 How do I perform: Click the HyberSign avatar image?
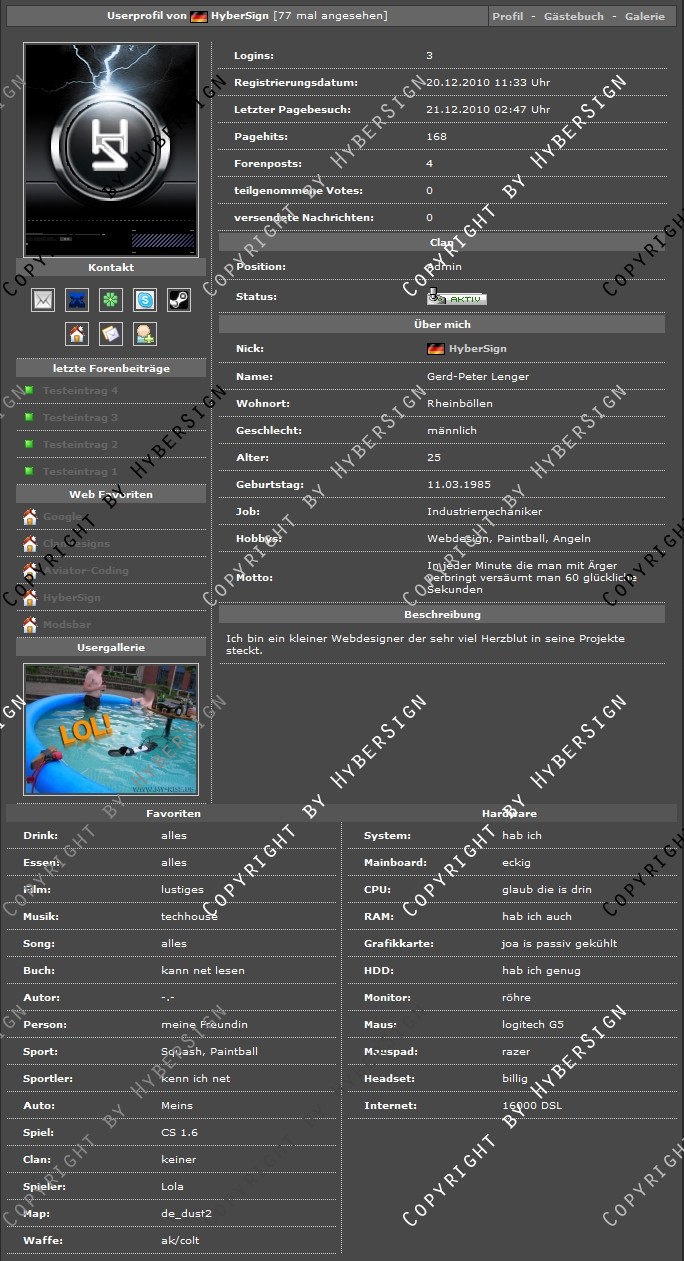coord(111,150)
